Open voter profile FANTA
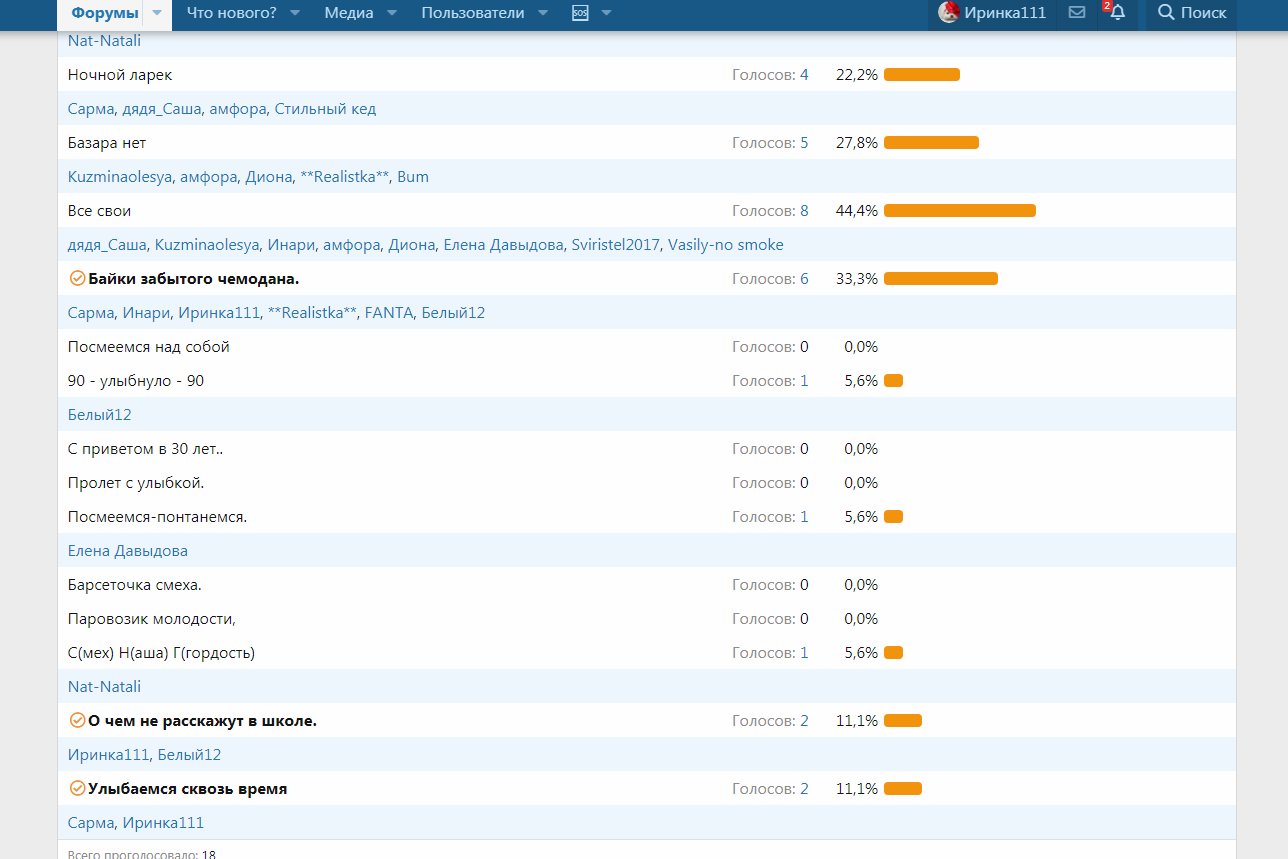The image size is (1288, 859). [389, 313]
